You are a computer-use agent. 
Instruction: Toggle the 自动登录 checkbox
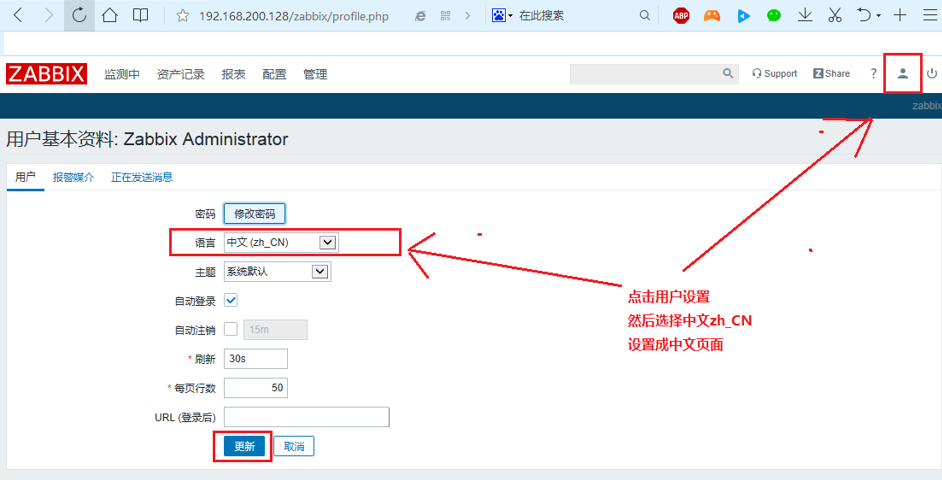[231, 300]
